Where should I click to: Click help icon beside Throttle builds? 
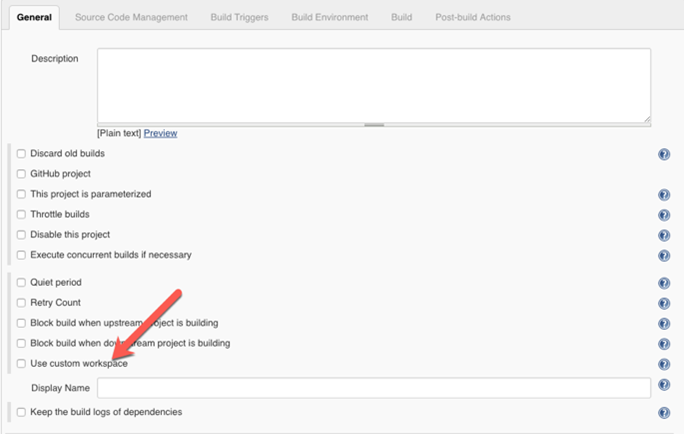pos(664,215)
